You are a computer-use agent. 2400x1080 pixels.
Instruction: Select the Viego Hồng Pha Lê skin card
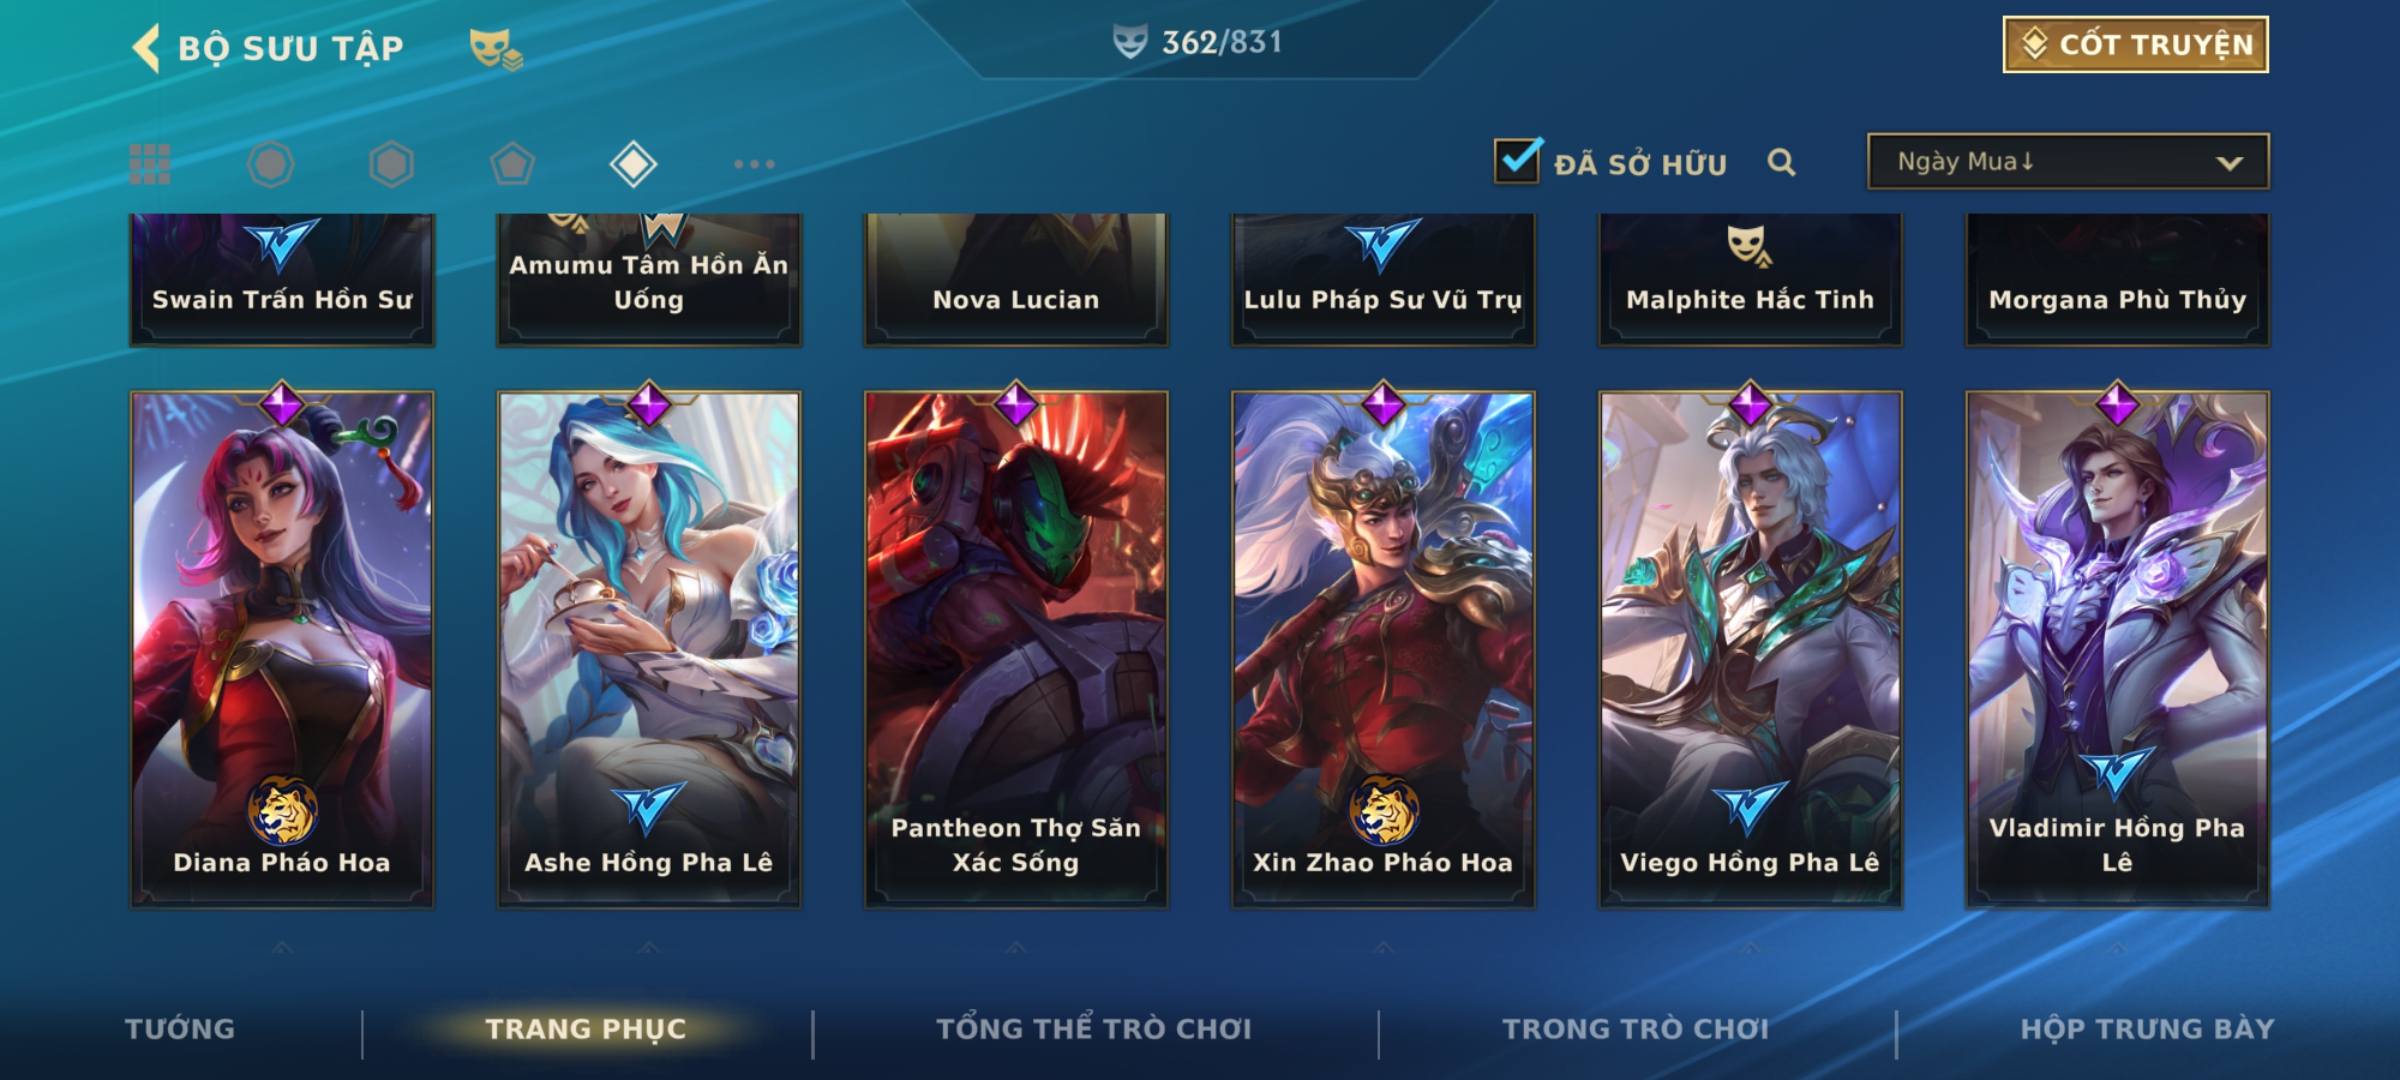pos(1750,648)
